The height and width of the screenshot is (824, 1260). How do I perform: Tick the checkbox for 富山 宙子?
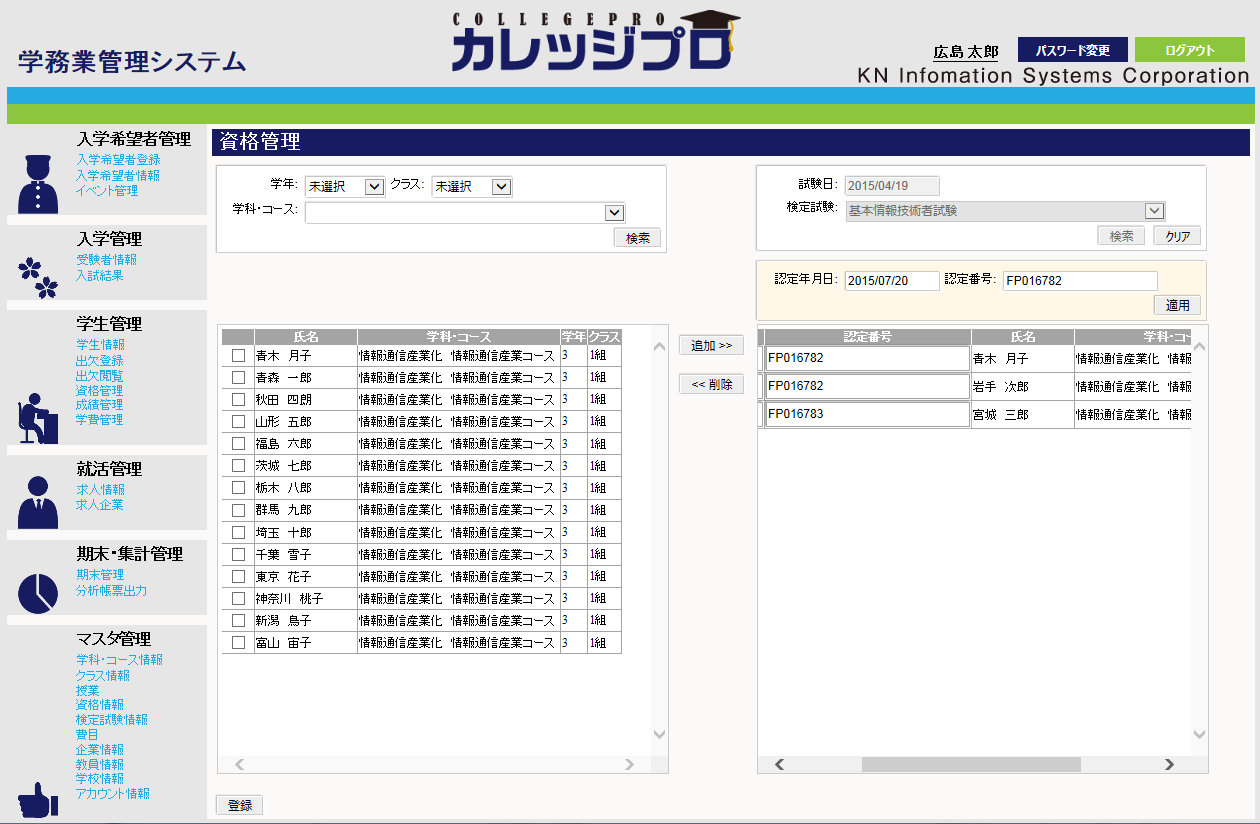click(238, 642)
